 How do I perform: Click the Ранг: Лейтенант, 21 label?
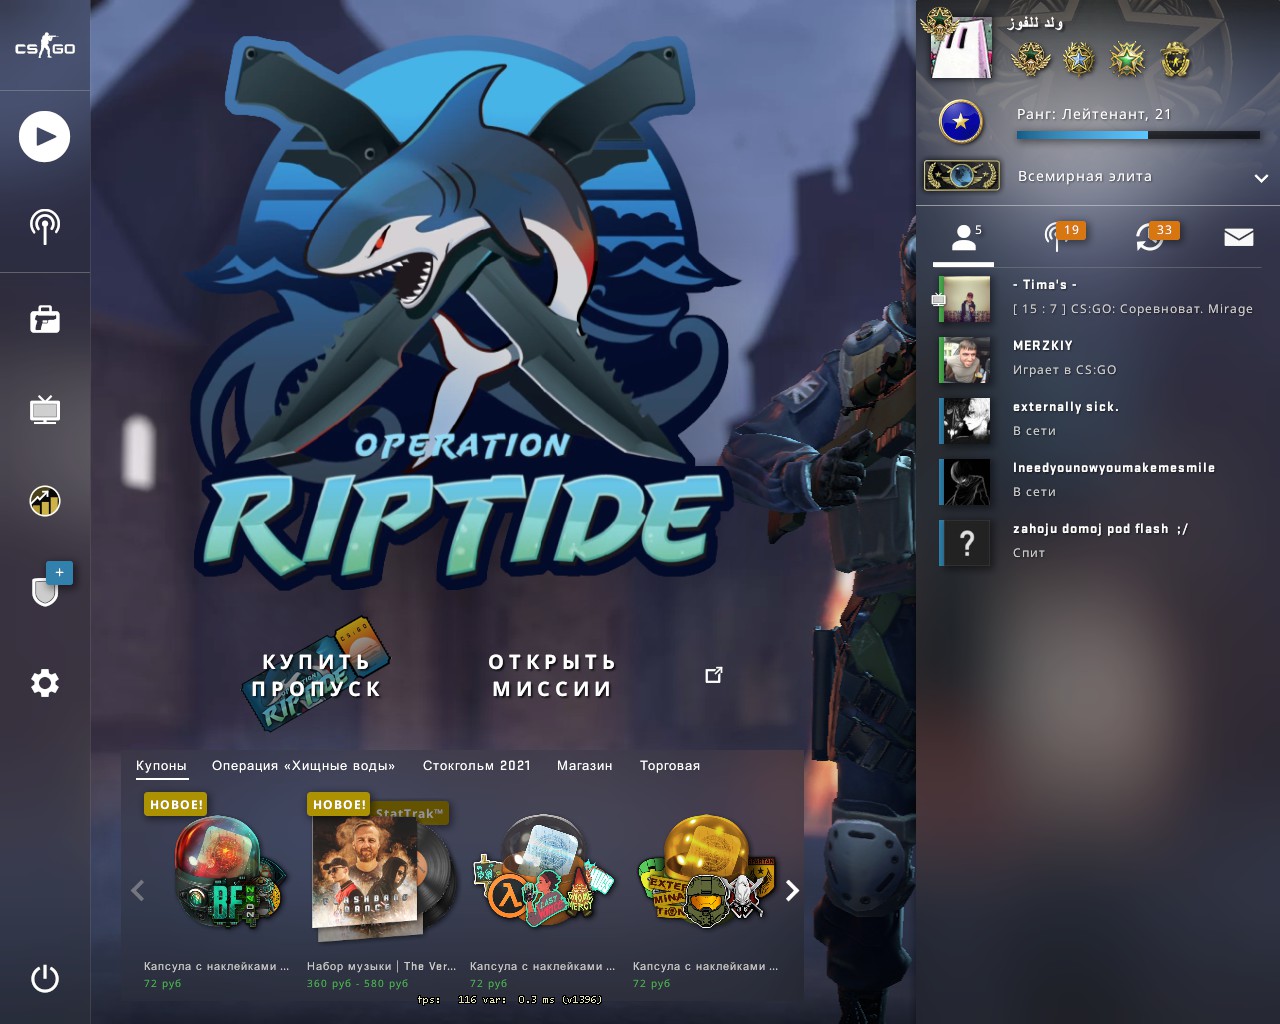(x=1094, y=114)
